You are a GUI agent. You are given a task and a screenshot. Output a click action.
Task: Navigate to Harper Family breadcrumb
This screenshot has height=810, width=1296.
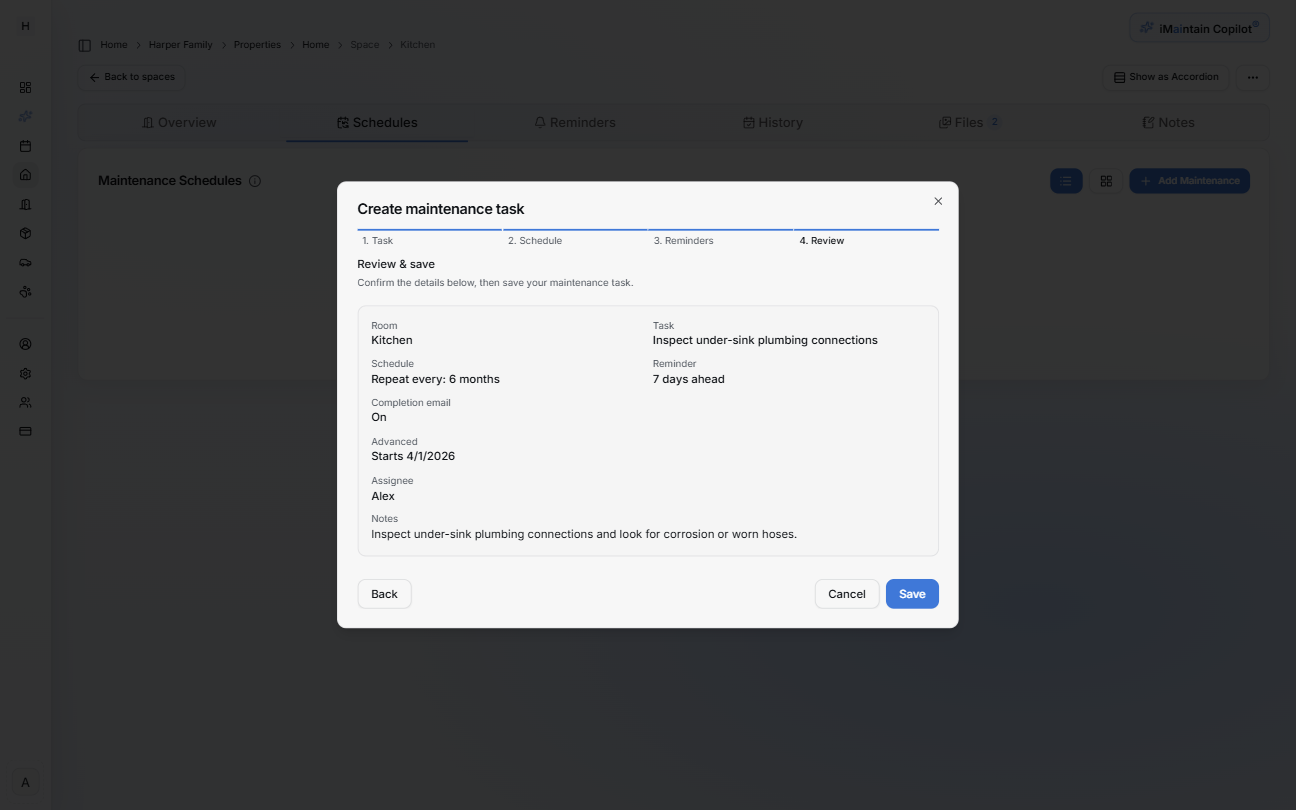coord(180,44)
